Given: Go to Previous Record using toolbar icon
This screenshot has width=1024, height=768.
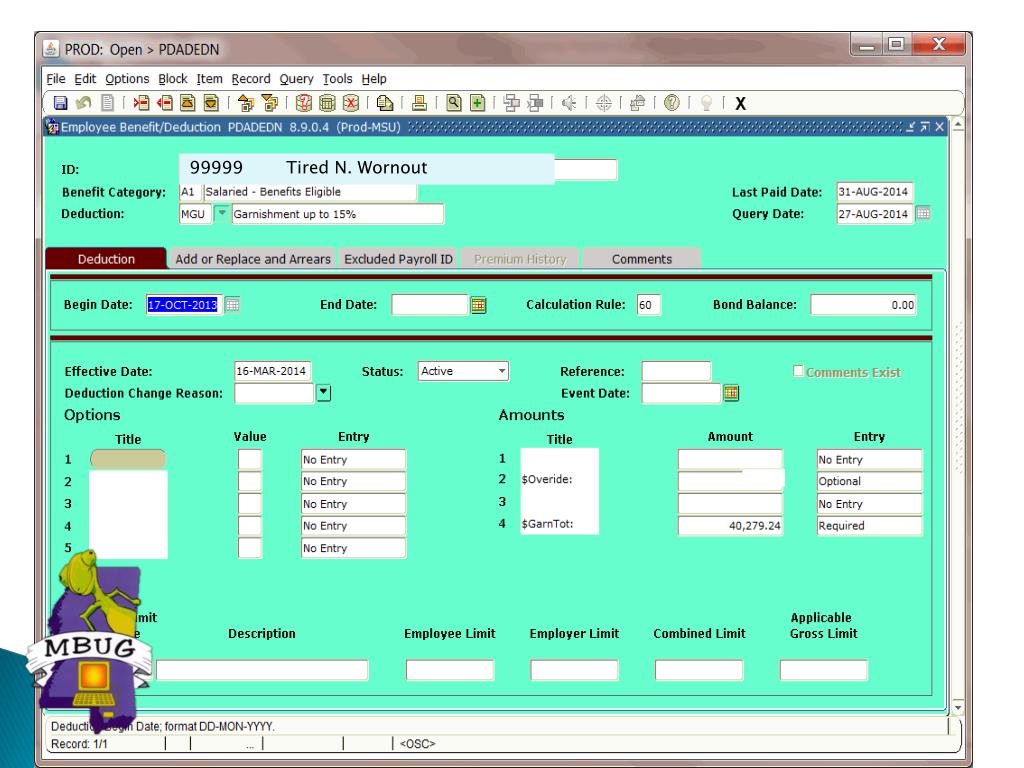Looking at the screenshot, I should (188, 103).
